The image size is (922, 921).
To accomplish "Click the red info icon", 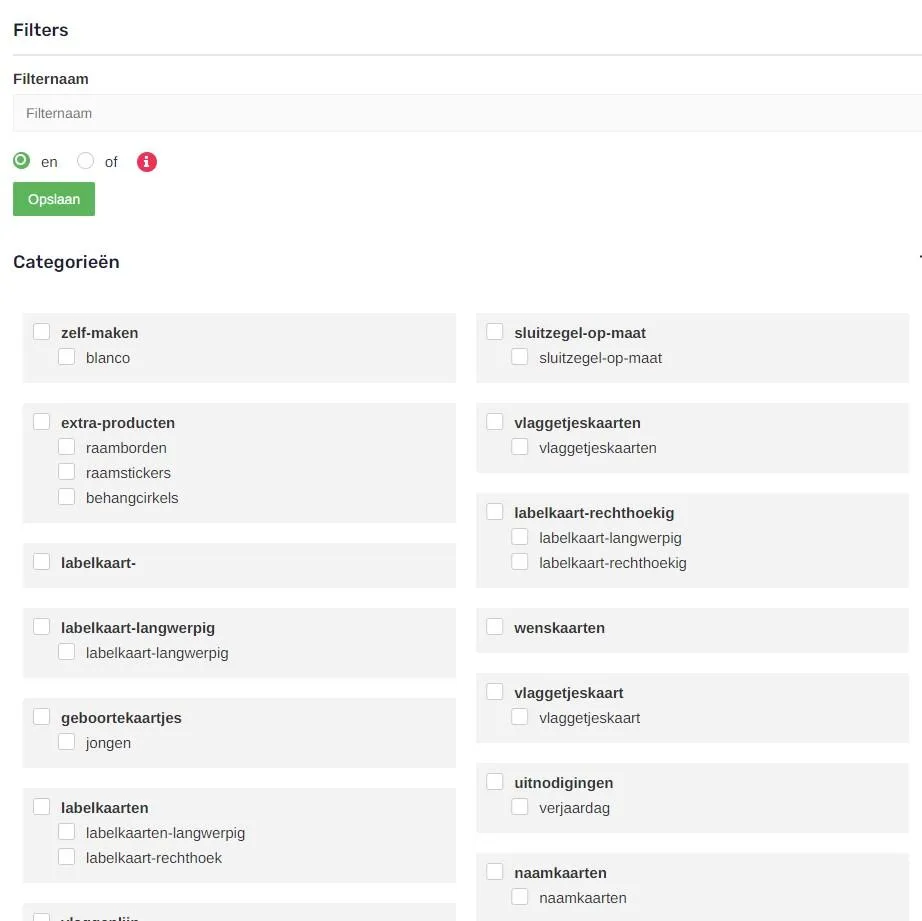I will pyautogui.click(x=146, y=161).
